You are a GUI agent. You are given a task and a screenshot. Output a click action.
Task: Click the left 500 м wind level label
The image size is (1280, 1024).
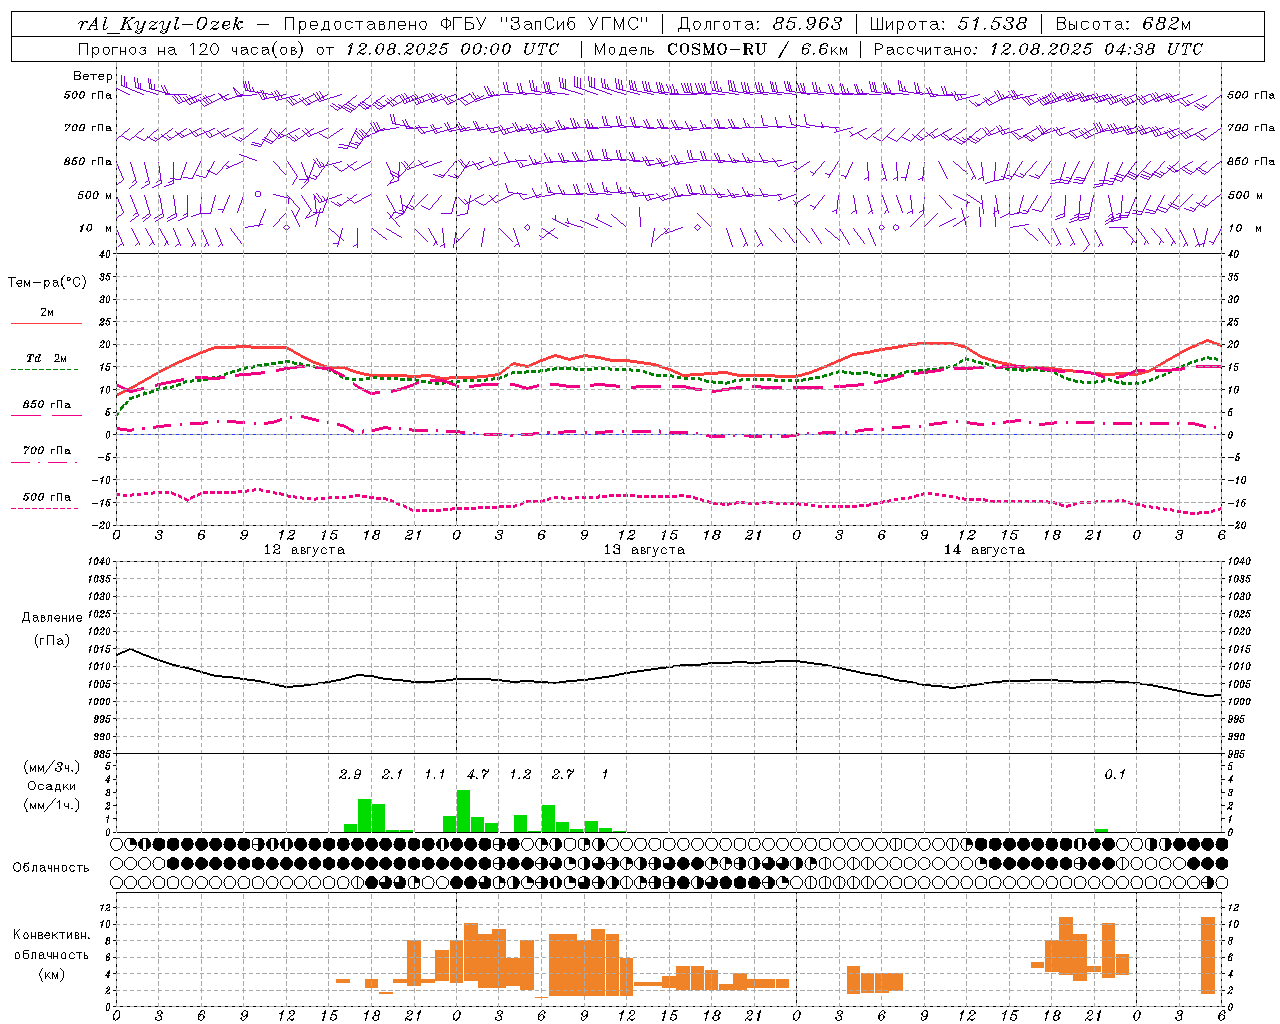pyautogui.click(x=95, y=195)
